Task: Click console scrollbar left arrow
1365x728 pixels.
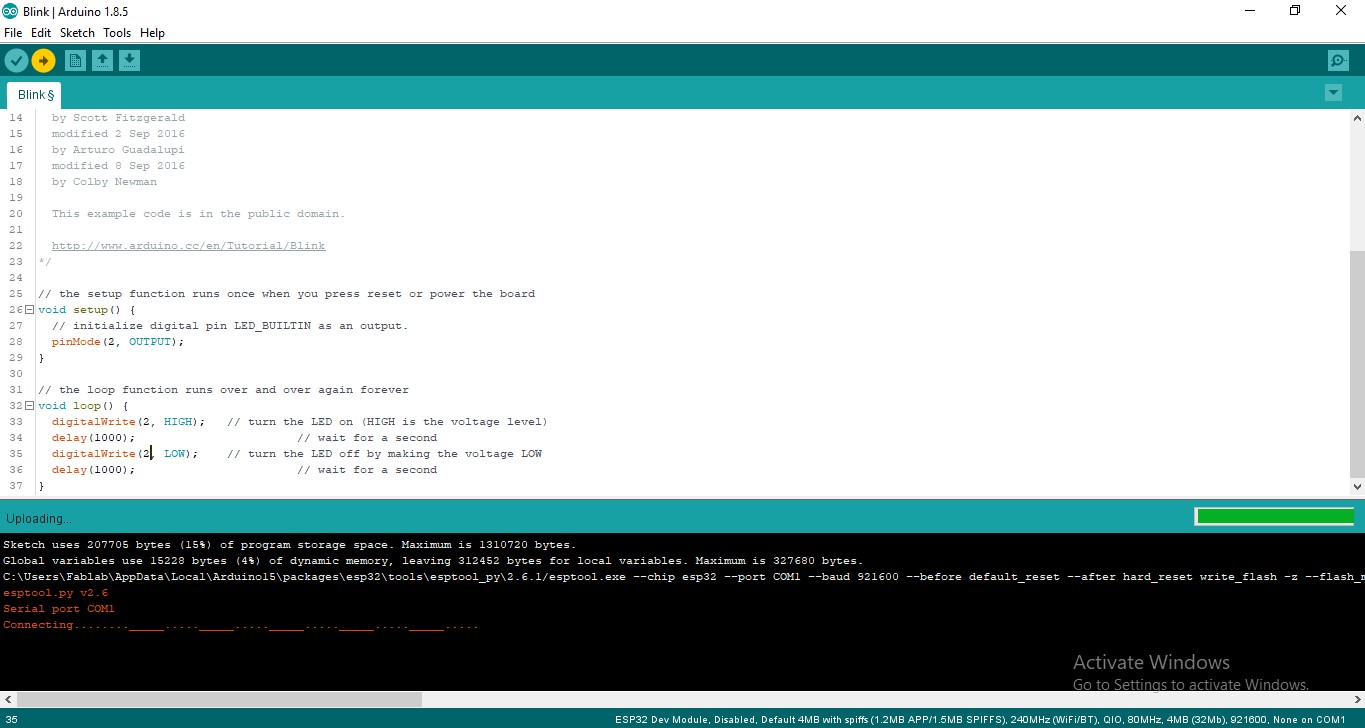Action: [x=8, y=700]
